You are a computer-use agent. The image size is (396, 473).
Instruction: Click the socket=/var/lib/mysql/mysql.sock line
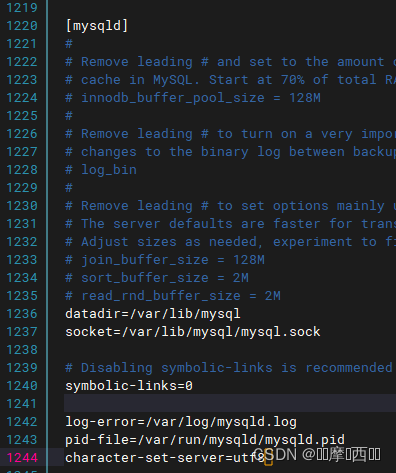point(193,332)
